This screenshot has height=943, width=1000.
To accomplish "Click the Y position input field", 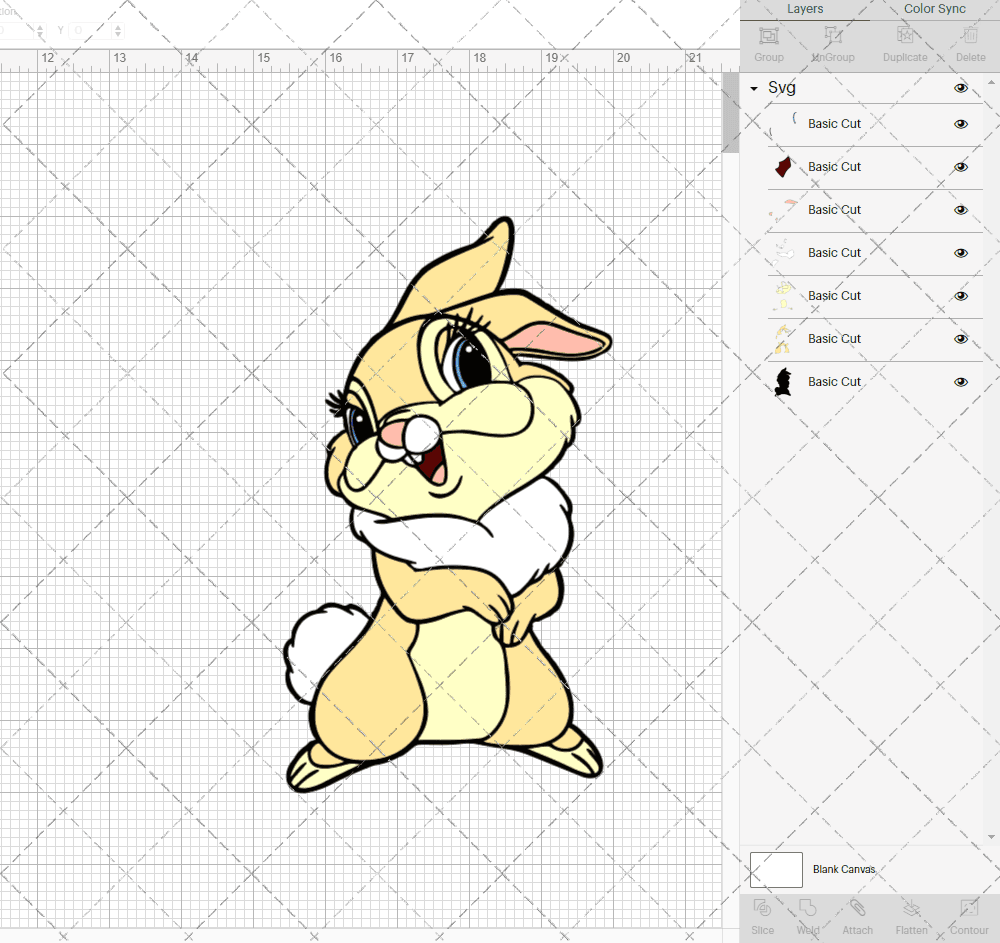I will pyautogui.click(x=91, y=30).
